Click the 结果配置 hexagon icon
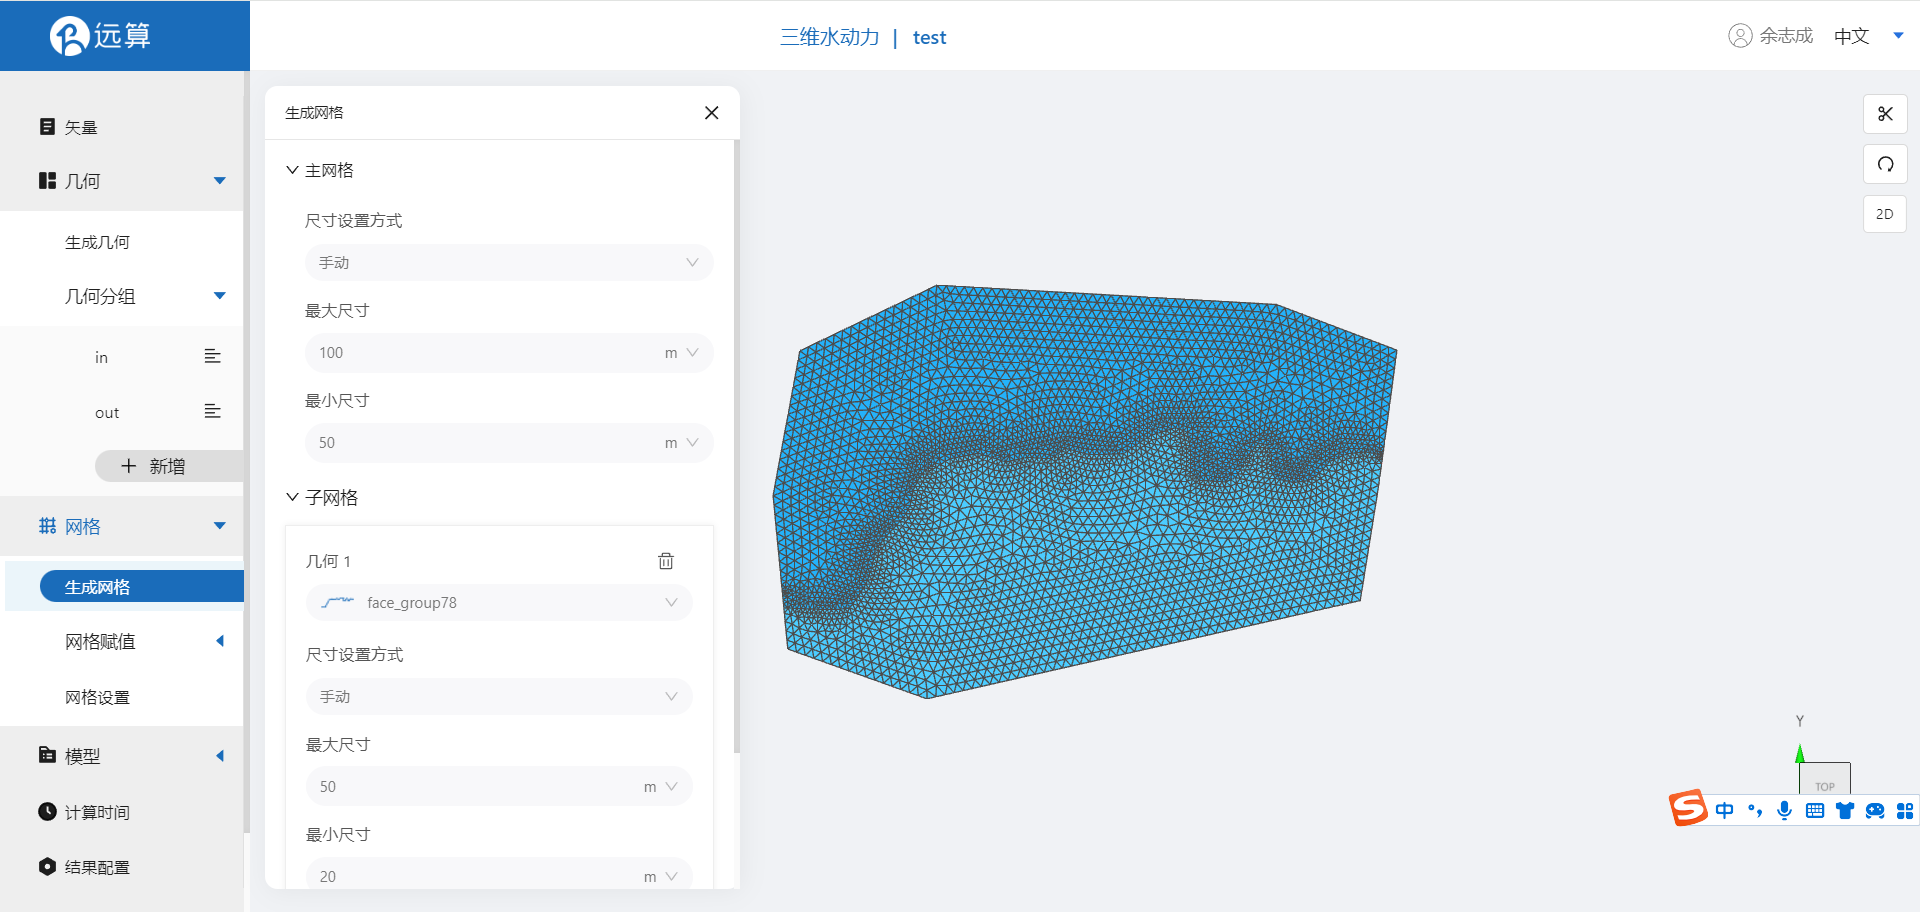Screen dimensions: 1920x912 pyautogui.click(x=47, y=866)
